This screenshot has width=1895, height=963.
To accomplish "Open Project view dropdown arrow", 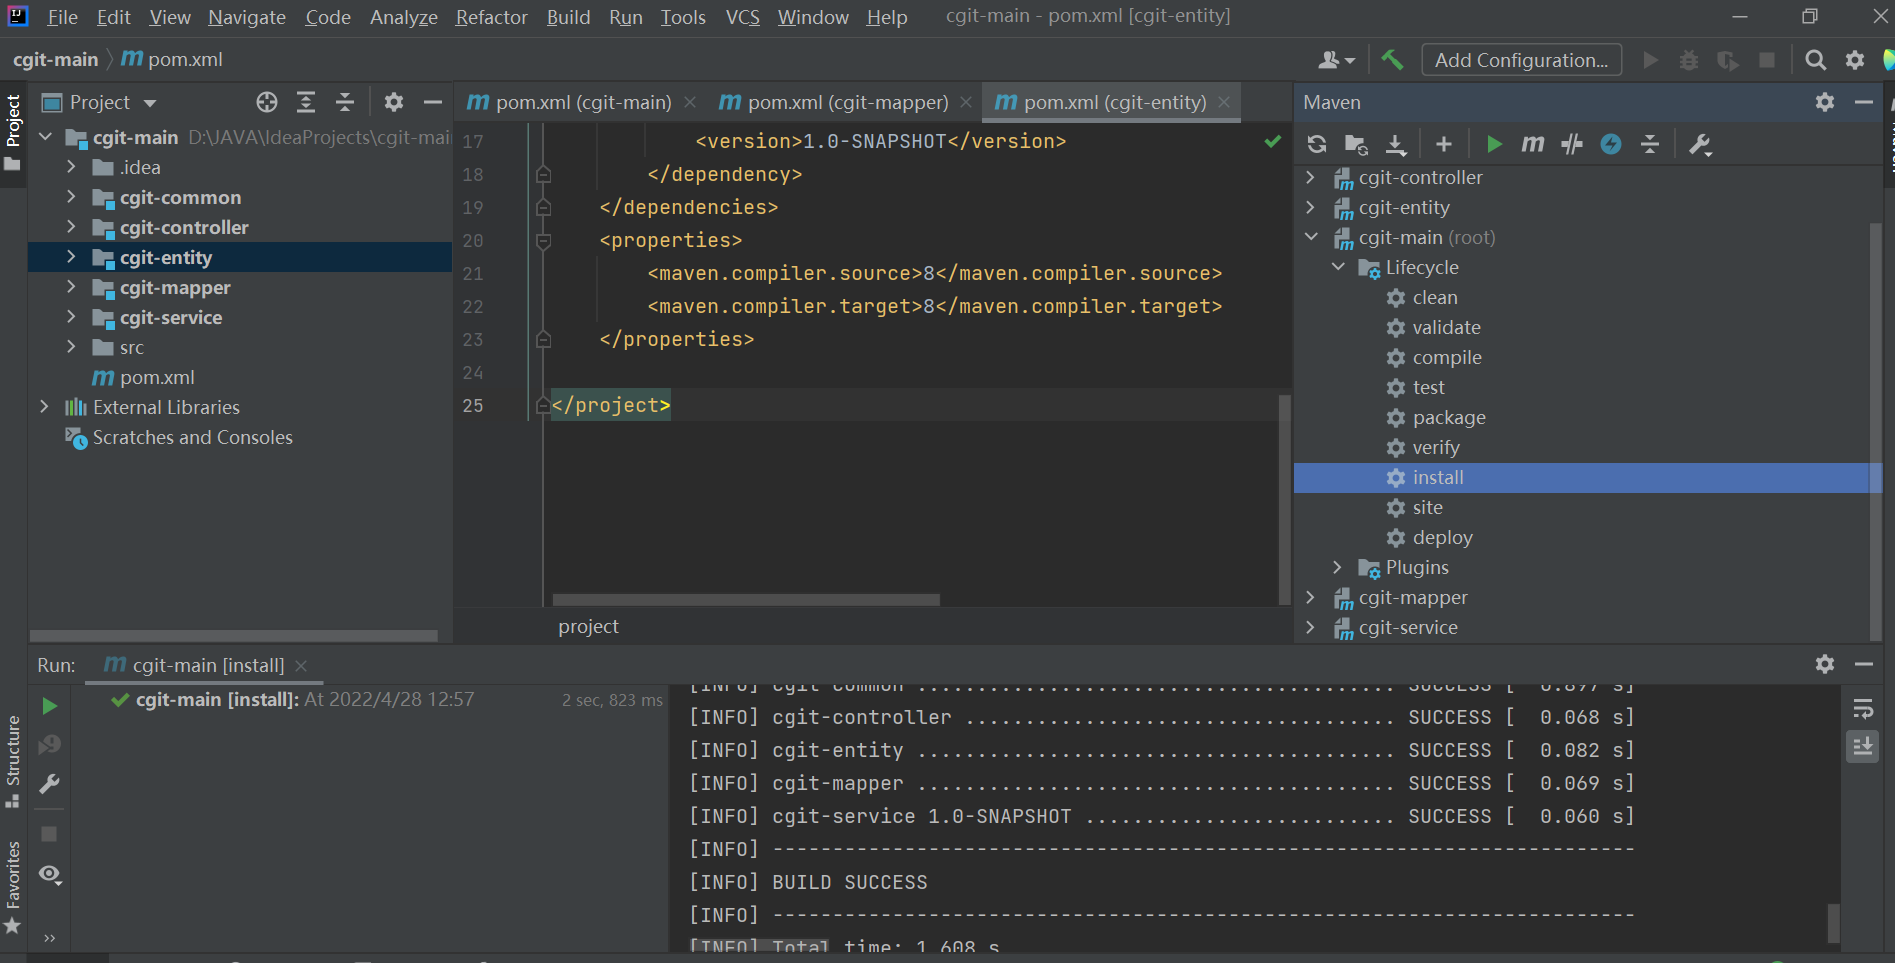I will pyautogui.click(x=150, y=103).
